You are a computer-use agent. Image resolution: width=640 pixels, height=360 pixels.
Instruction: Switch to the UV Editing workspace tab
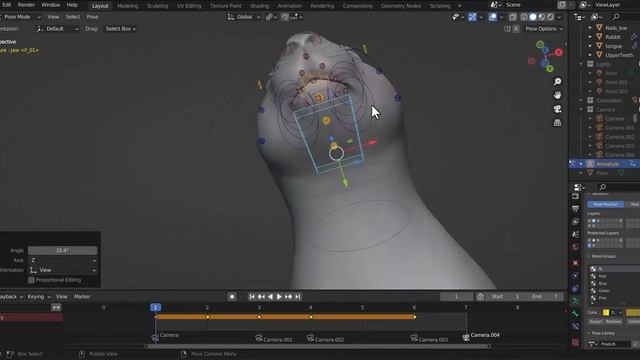pos(189,6)
